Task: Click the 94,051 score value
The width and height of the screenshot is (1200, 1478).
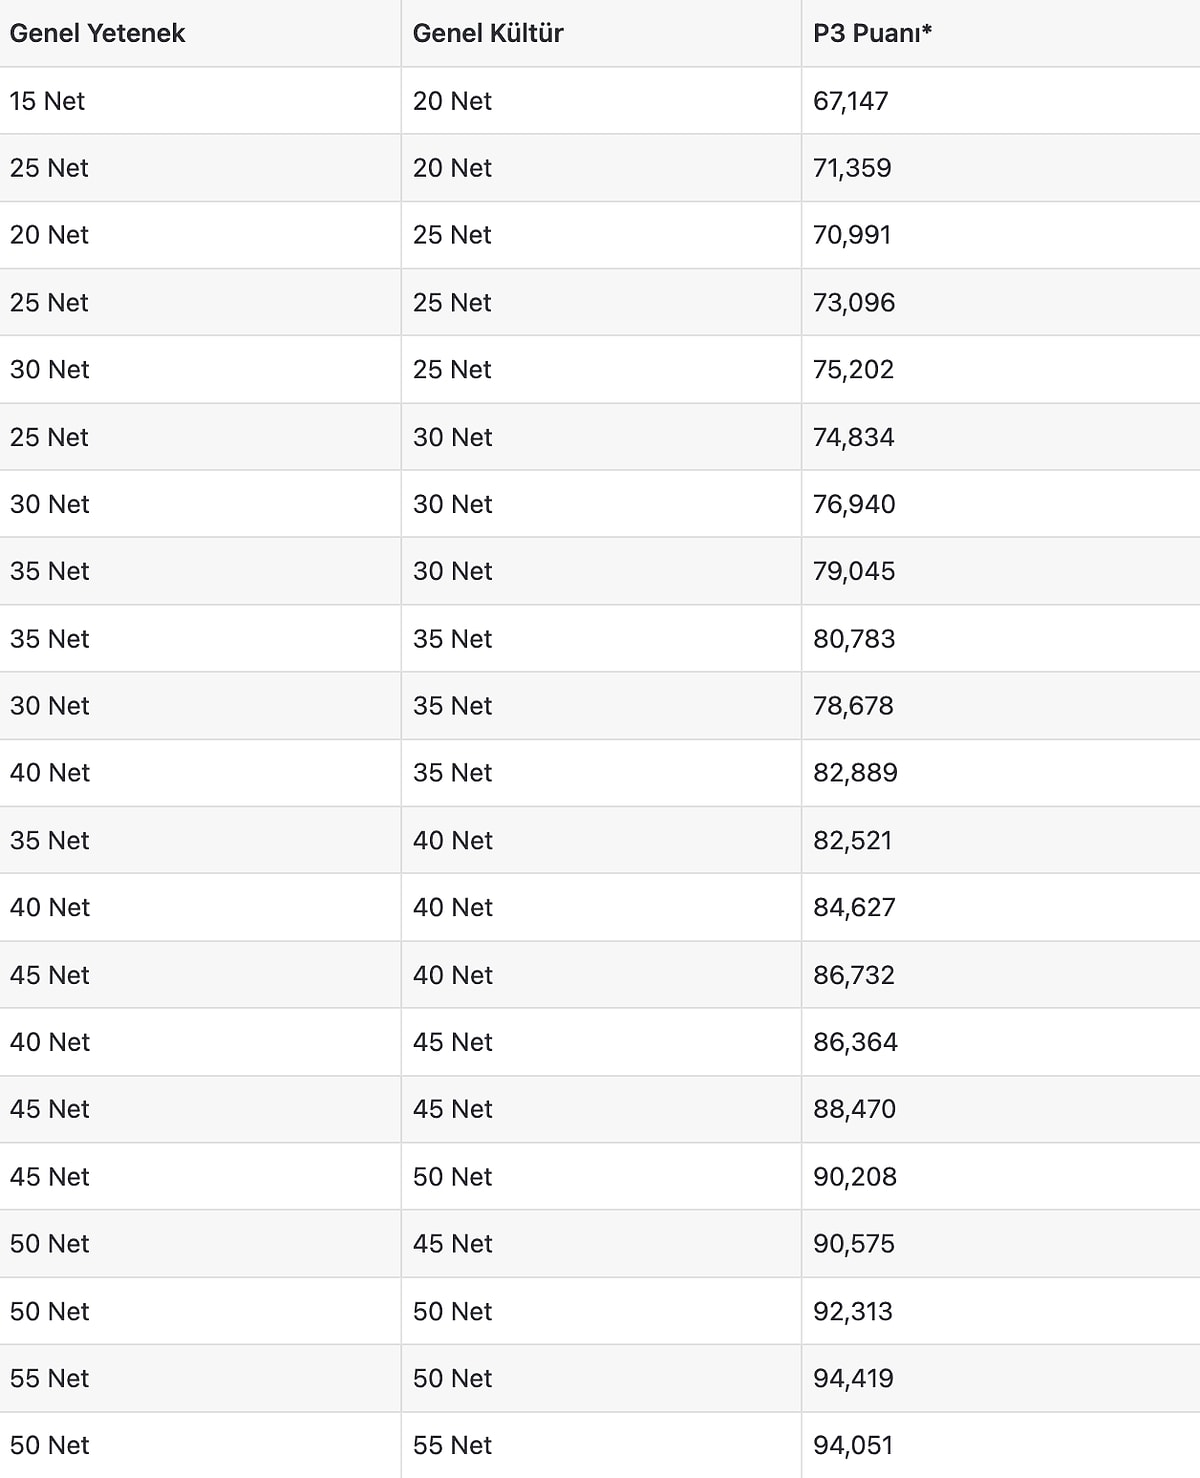Action: 853,1445
